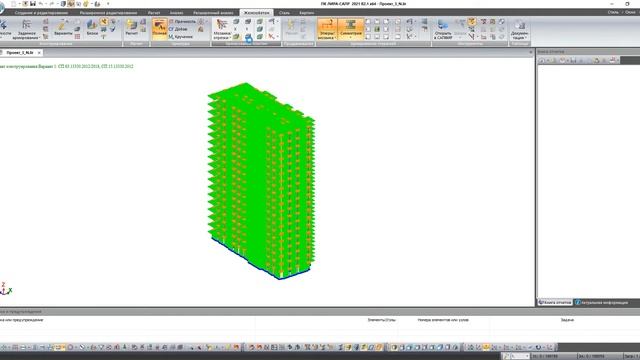Open the dropdown field in the status bar
Screen dimensions: 640x360
click(520, 356)
